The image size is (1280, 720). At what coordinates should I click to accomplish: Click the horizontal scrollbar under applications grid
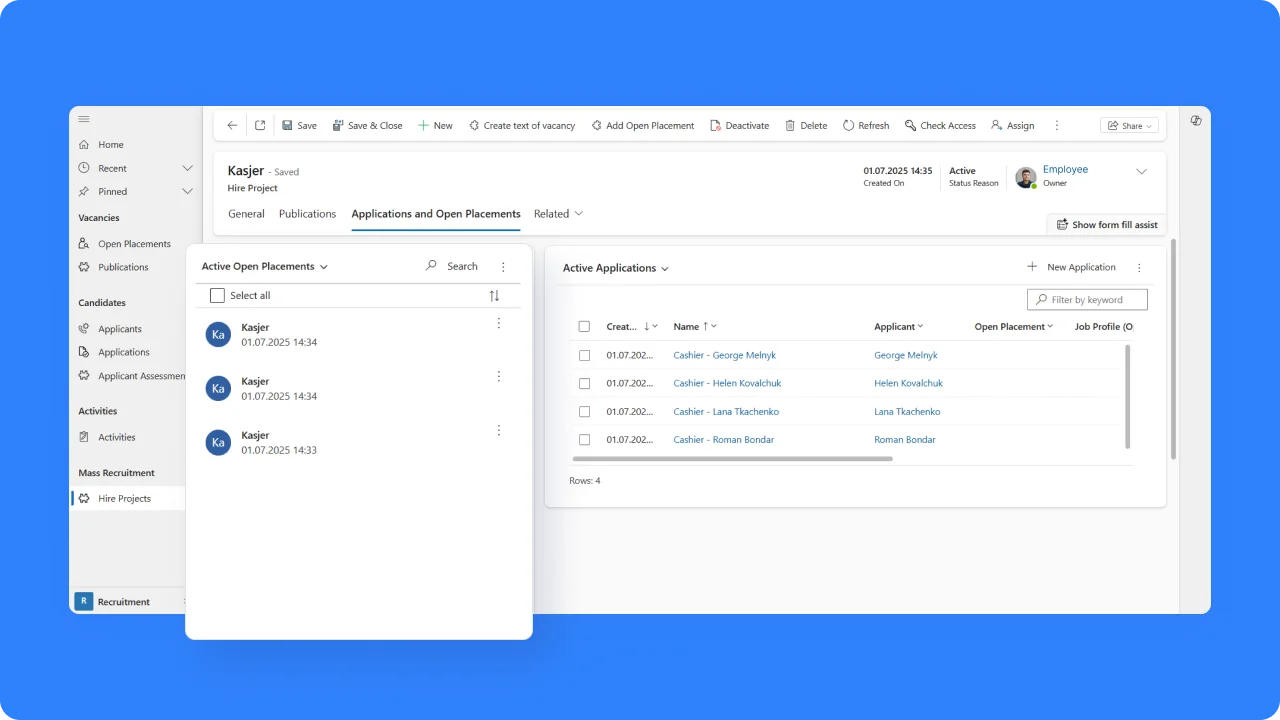(732, 459)
